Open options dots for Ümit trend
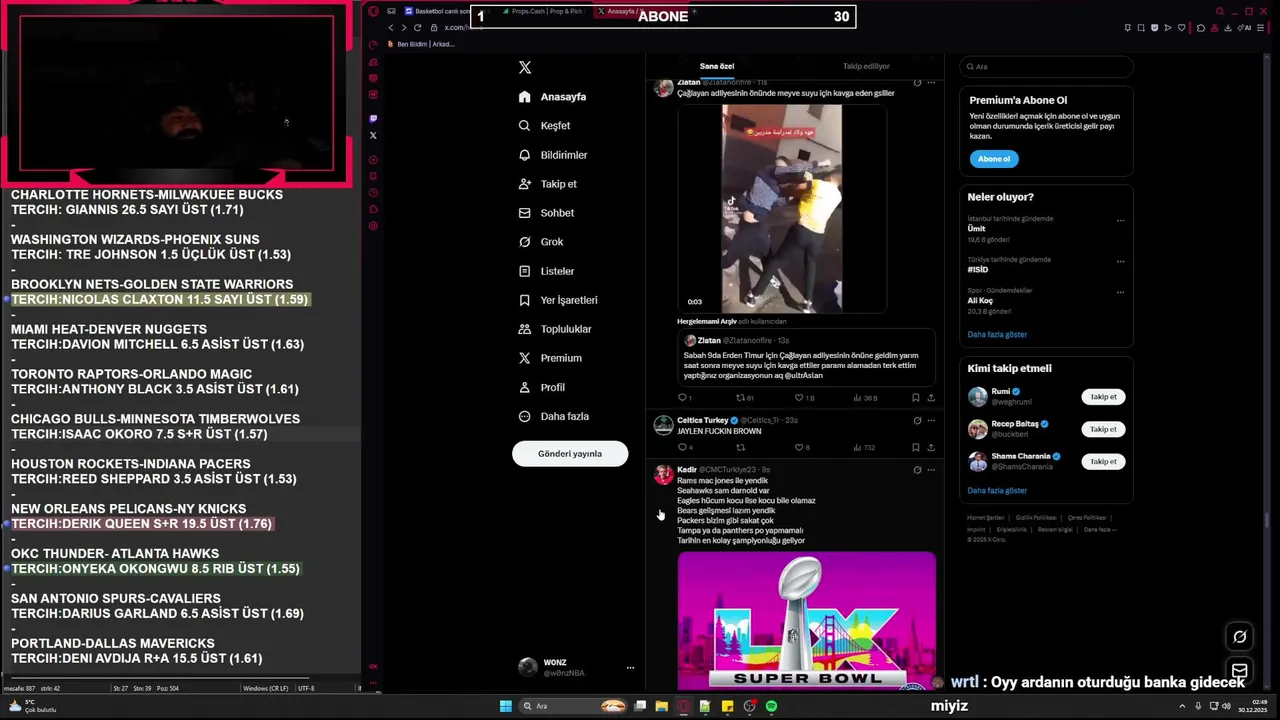This screenshot has width=1280, height=720. pos(1120,220)
